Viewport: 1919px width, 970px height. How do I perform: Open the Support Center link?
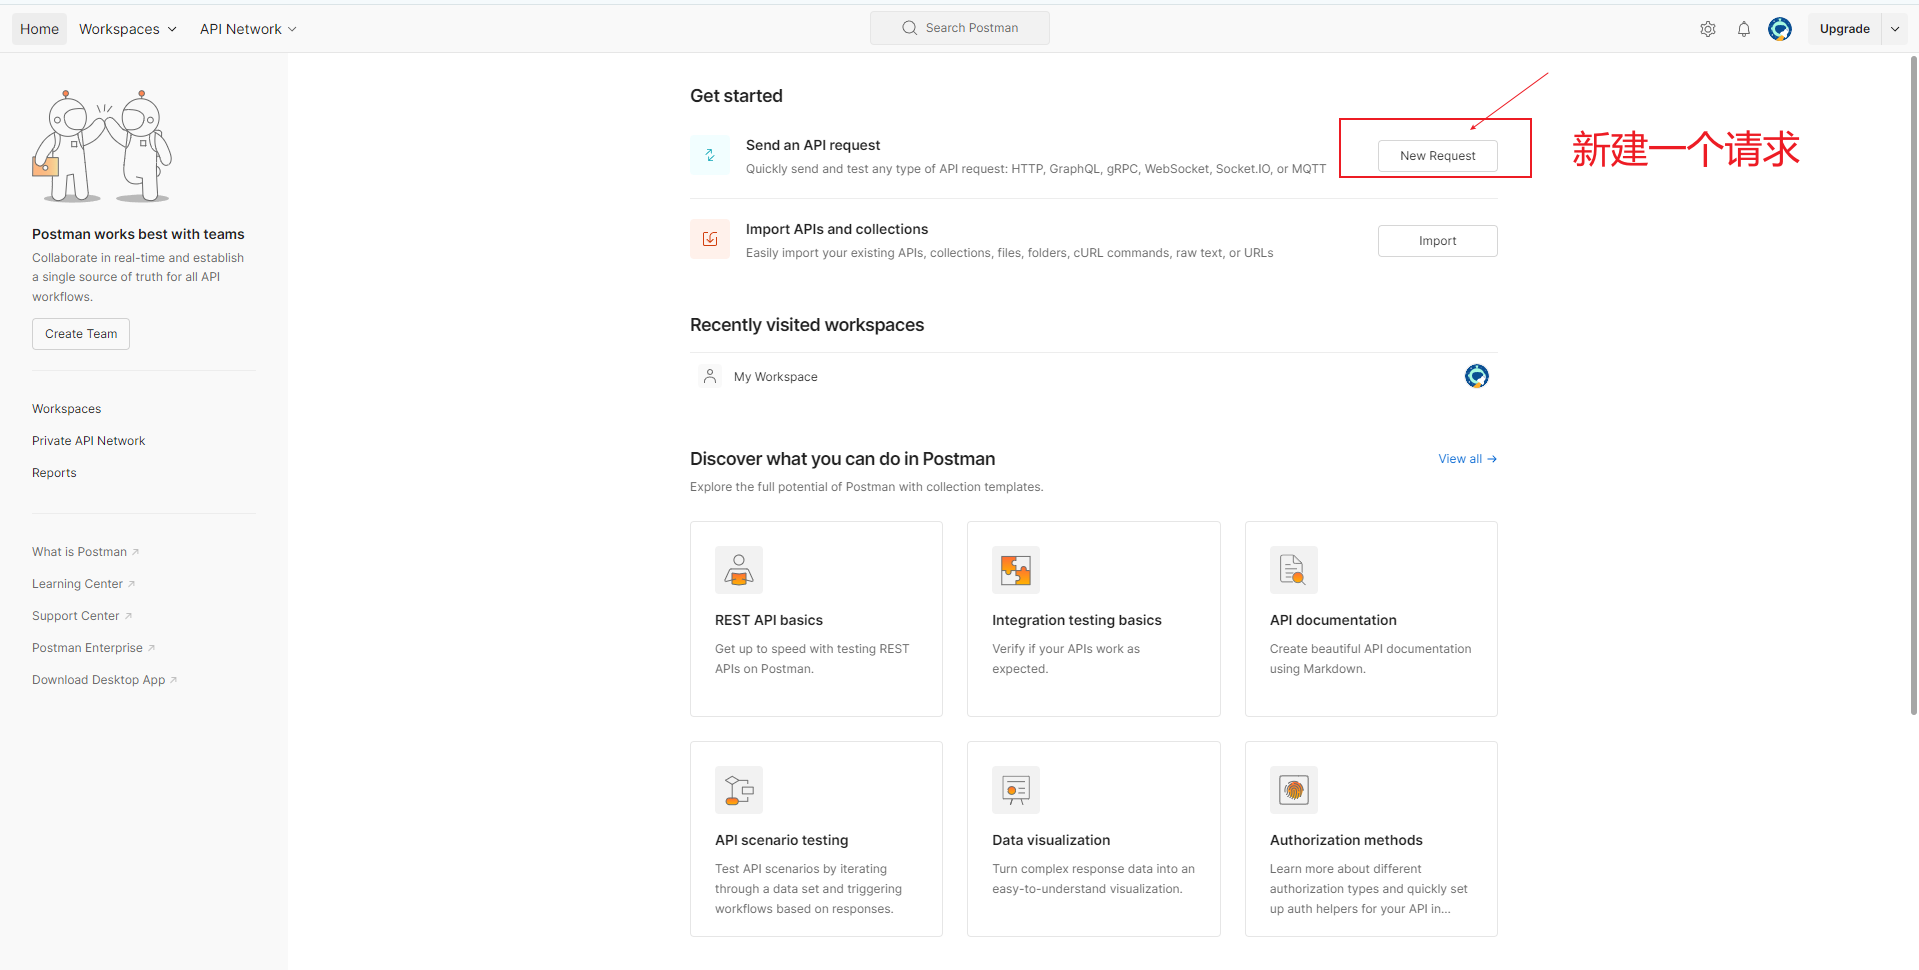point(82,616)
